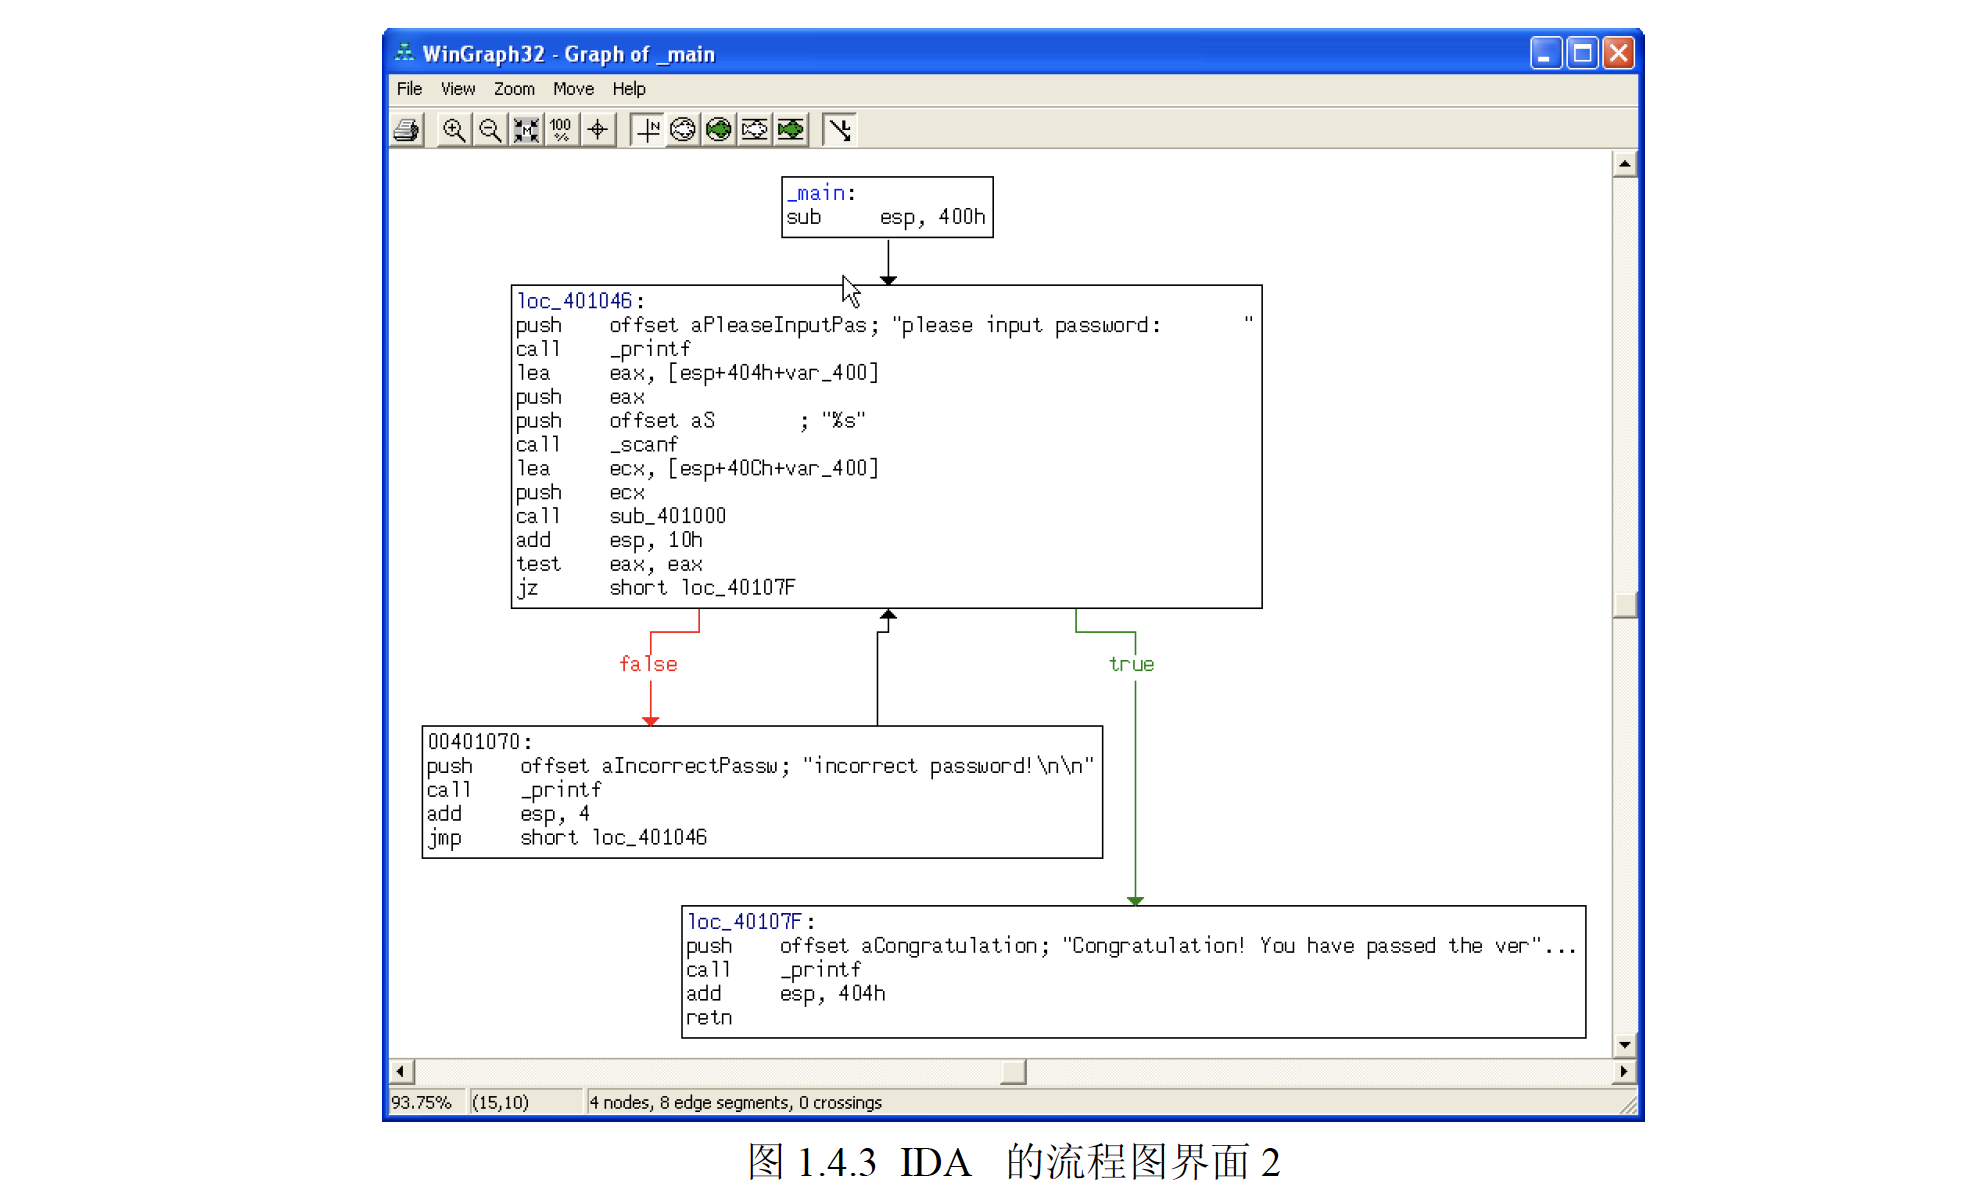Toggle the edge labels (L arrow) button
This screenshot has height=1200, width=1974.
pos(840,130)
